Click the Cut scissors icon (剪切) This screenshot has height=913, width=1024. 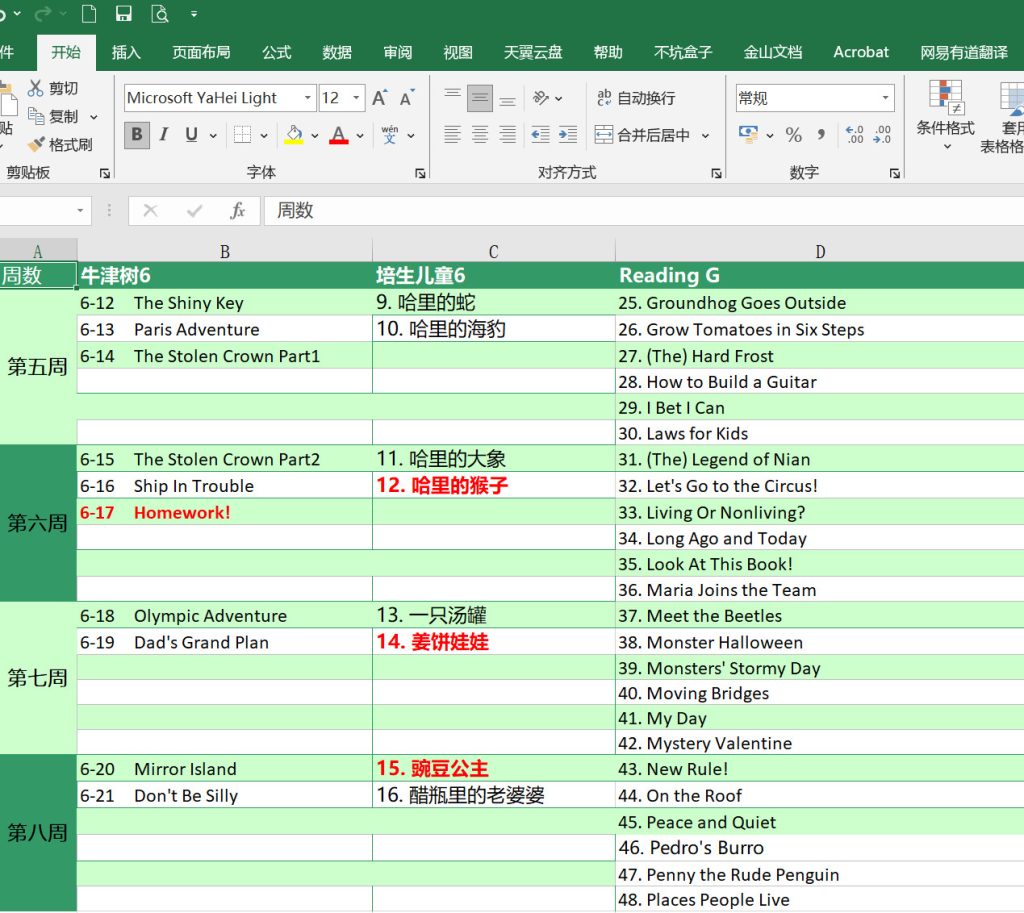[x=53, y=88]
